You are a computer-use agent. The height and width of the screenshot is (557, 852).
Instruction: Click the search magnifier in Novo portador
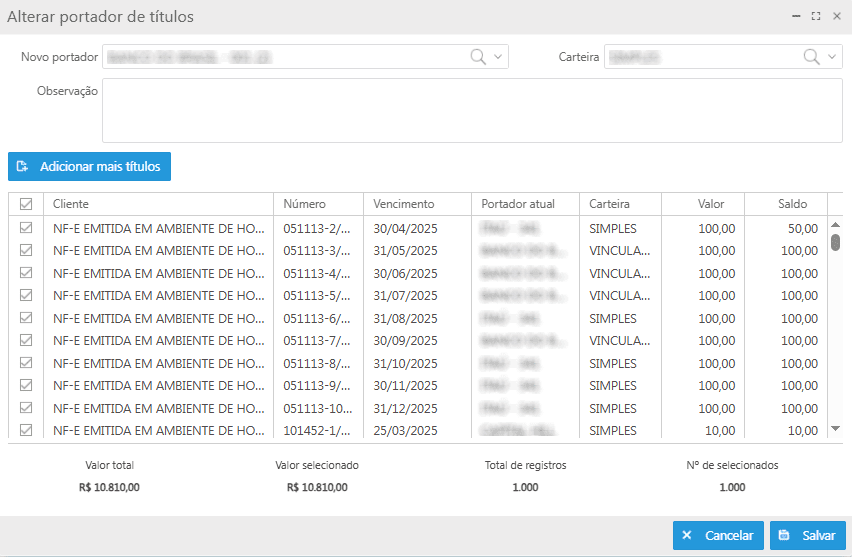[x=478, y=57]
